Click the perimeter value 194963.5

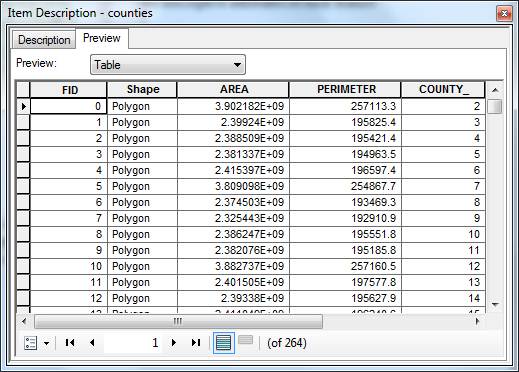click(345, 154)
